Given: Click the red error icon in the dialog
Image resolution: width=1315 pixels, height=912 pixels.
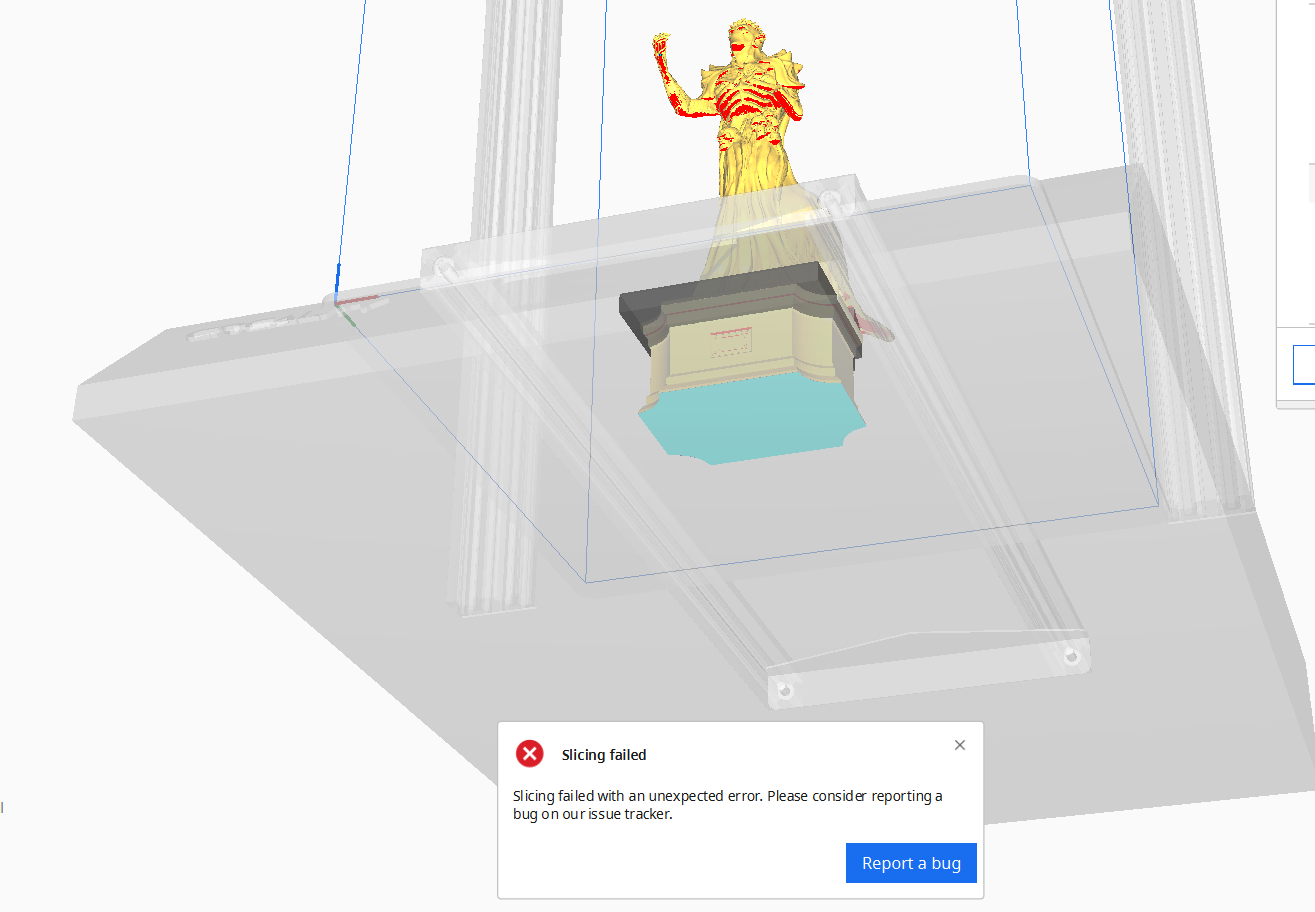Looking at the screenshot, I should [530, 754].
